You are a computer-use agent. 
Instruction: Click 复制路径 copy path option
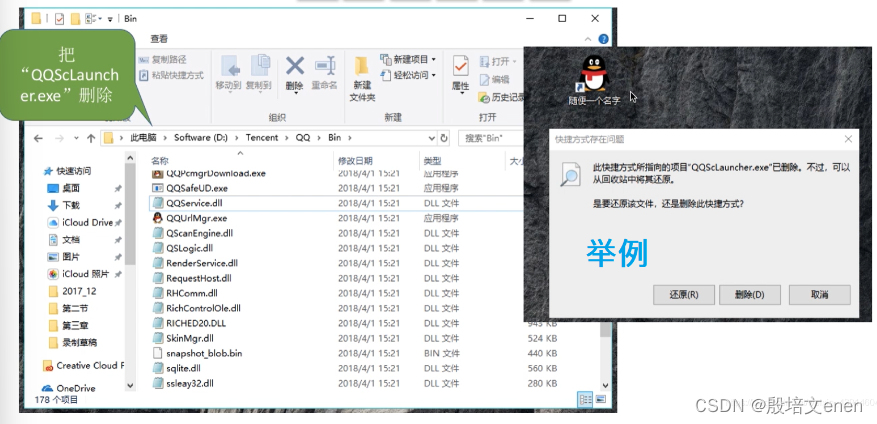[163, 59]
